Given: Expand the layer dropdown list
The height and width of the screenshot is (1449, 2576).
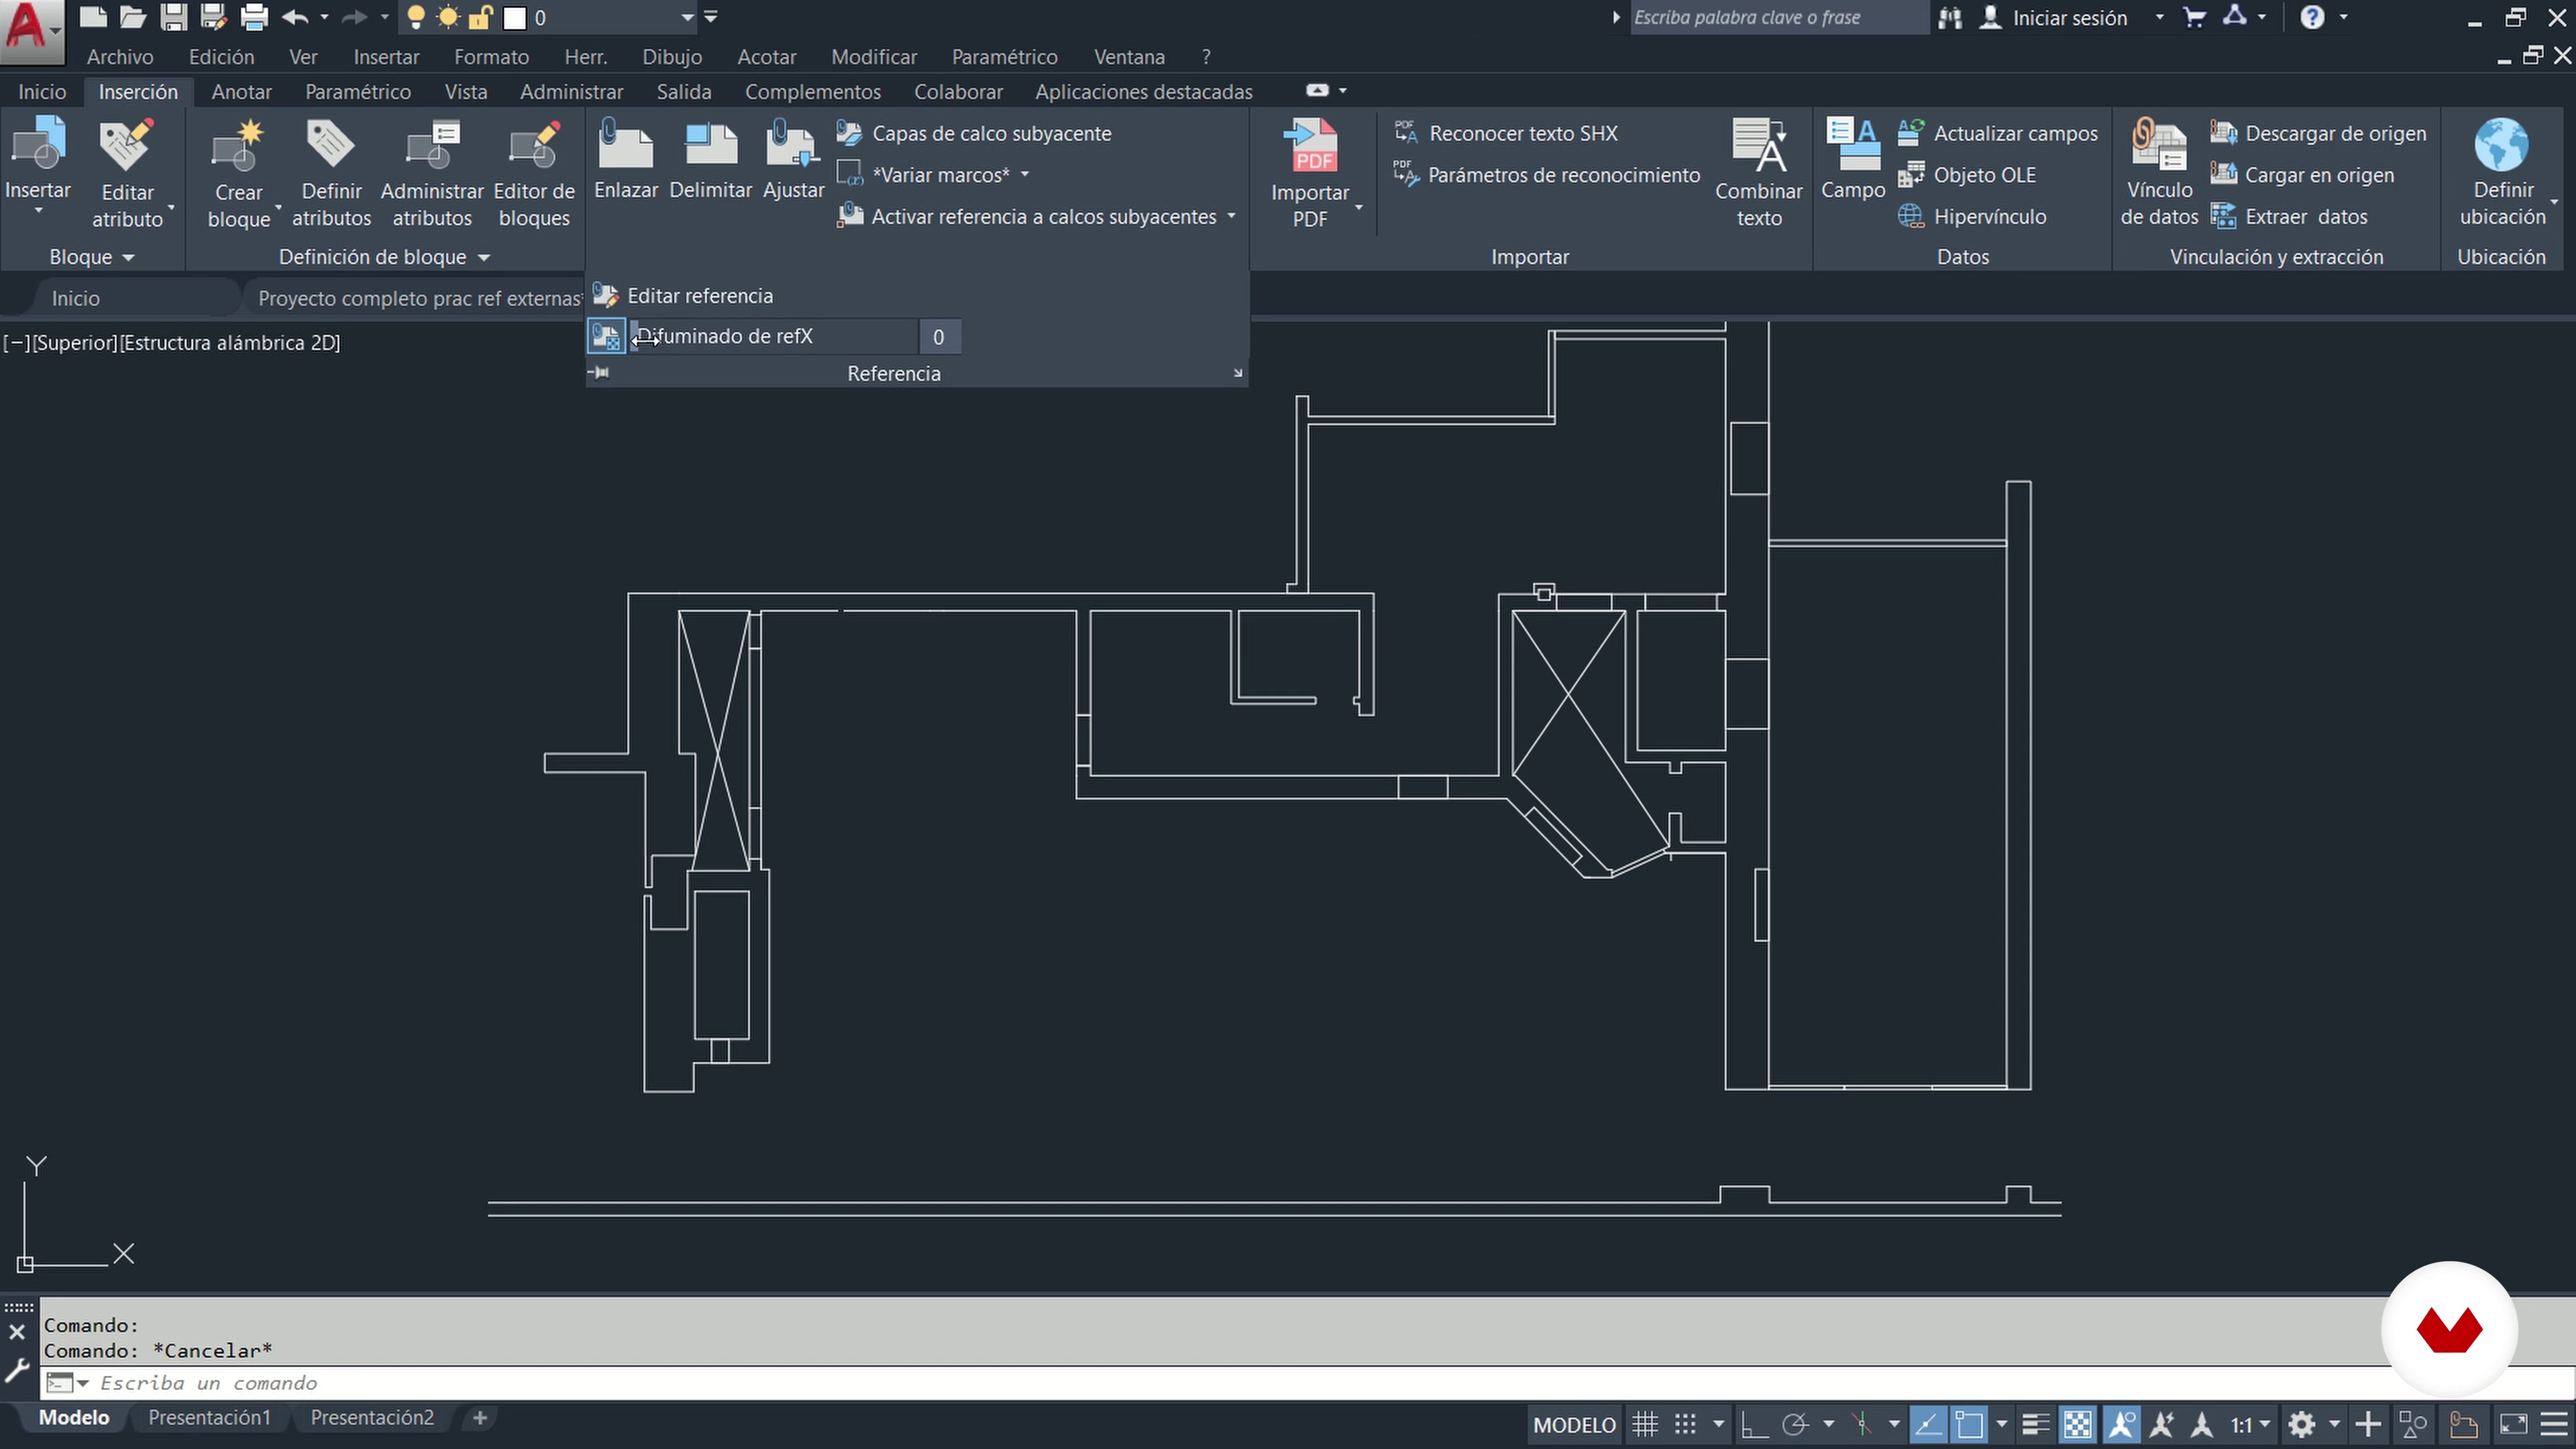Looking at the screenshot, I should pos(687,18).
